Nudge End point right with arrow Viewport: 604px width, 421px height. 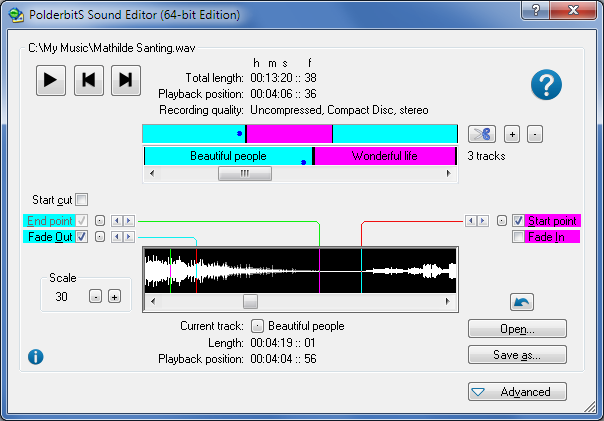click(129, 221)
